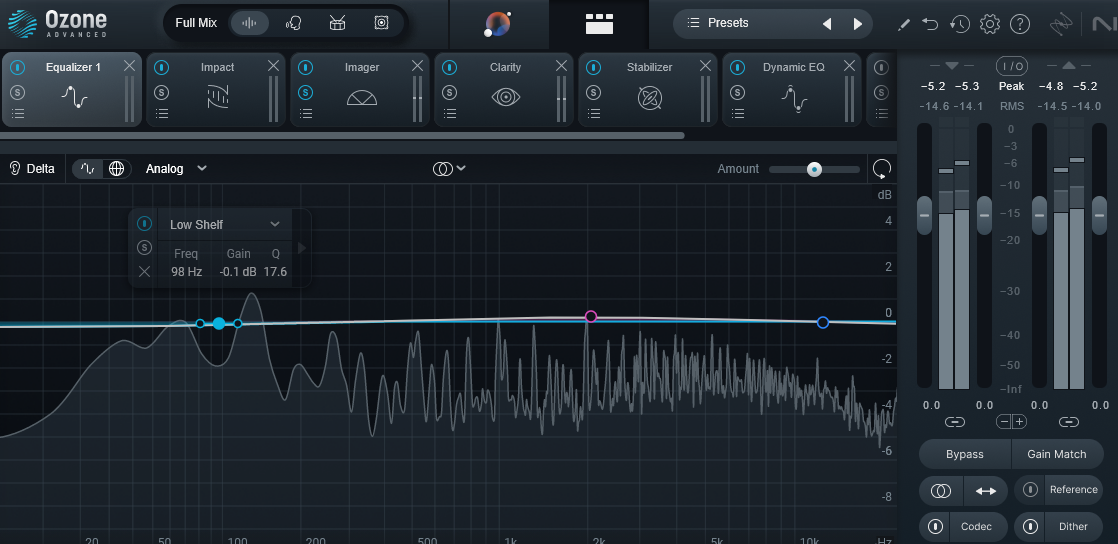Click the reset circular arrow icon
The image size is (1118, 544).
point(882,169)
